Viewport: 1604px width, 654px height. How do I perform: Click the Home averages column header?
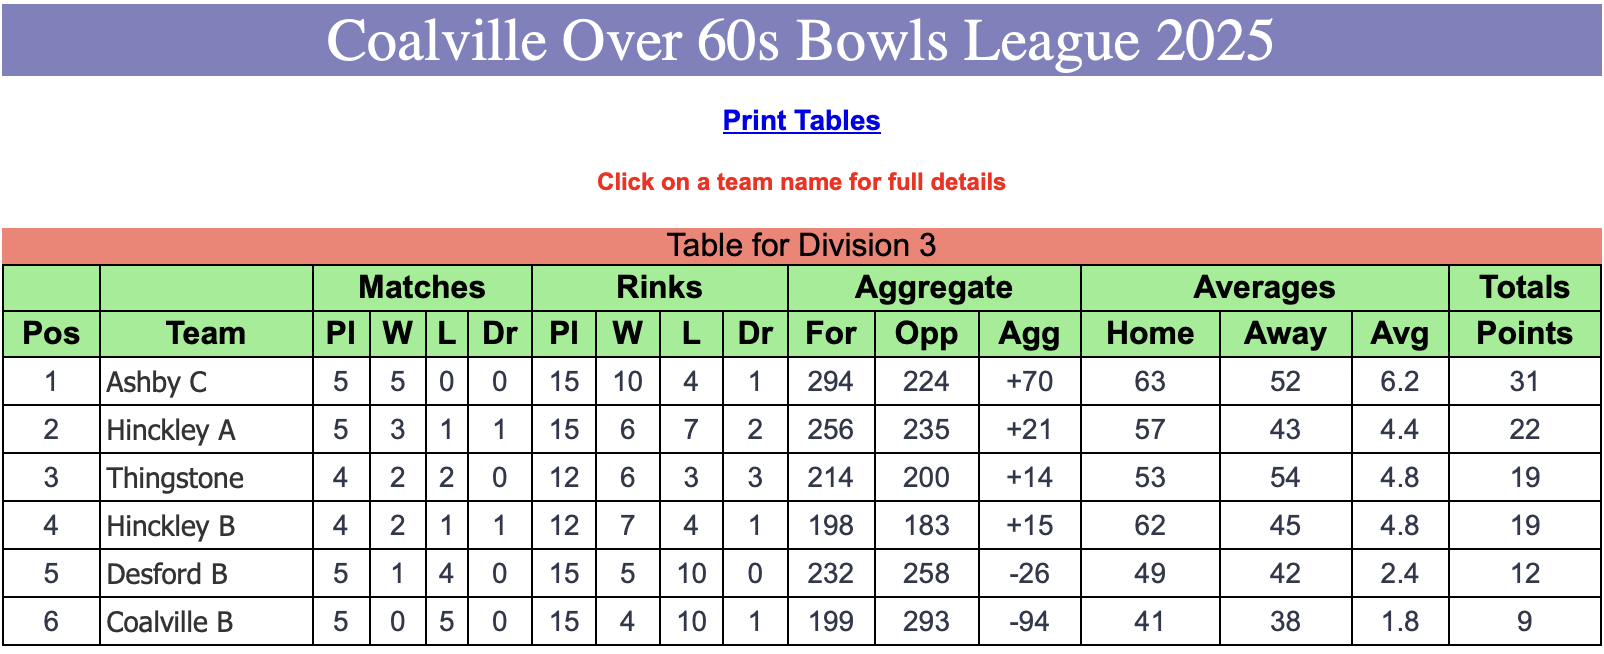pos(1150,333)
